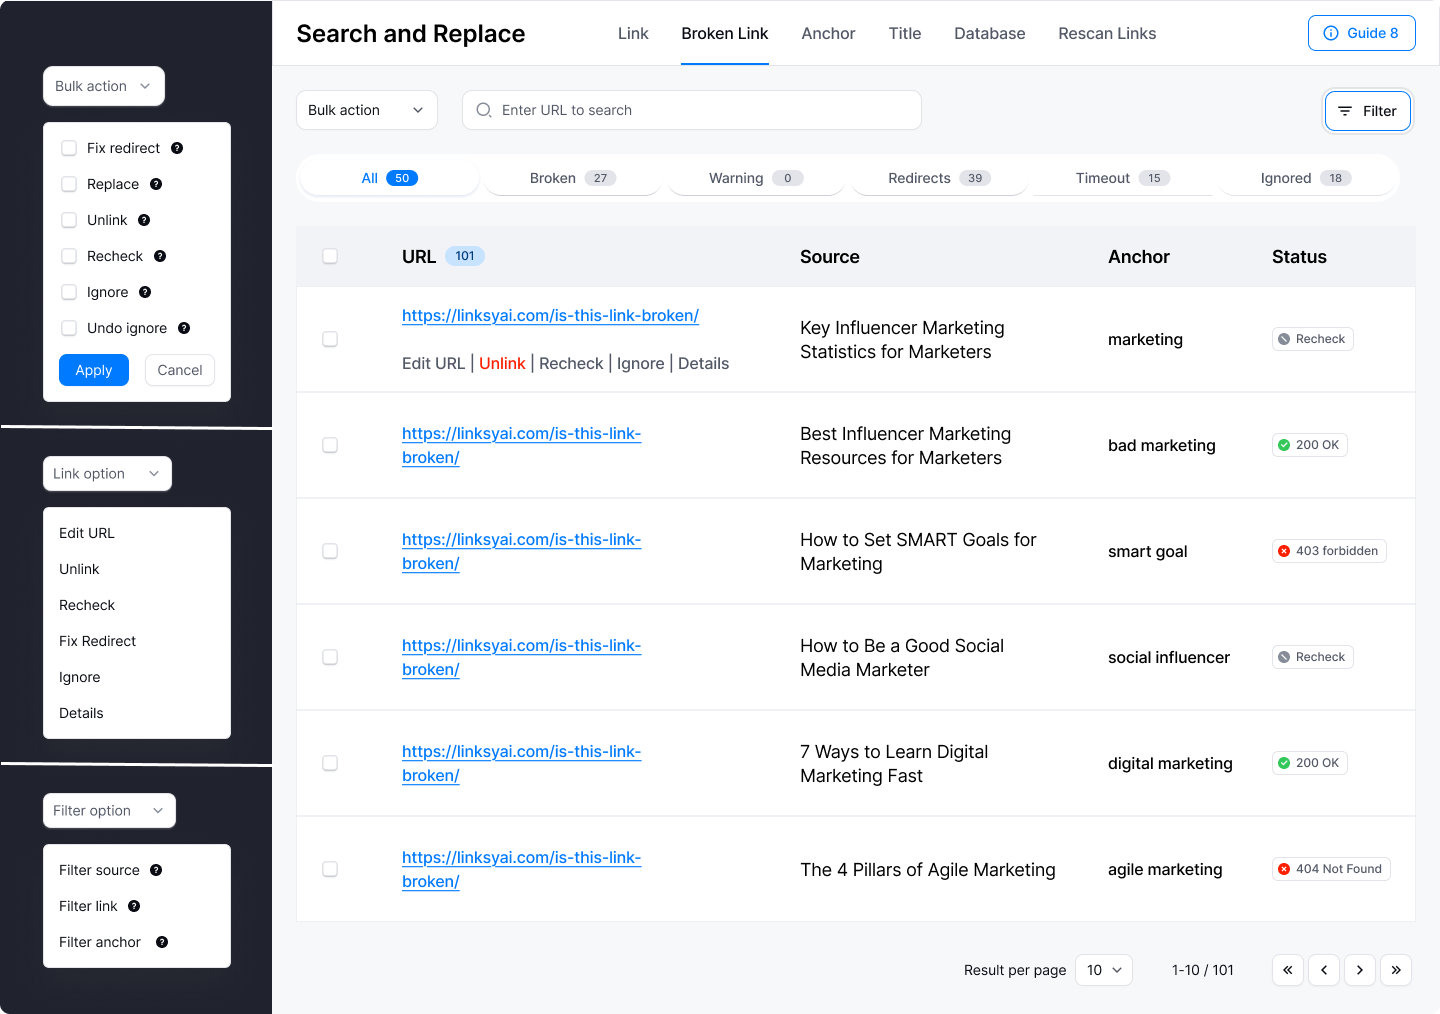Go to the previous results page
The width and height of the screenshot is (1440, 1014).
1324,970
